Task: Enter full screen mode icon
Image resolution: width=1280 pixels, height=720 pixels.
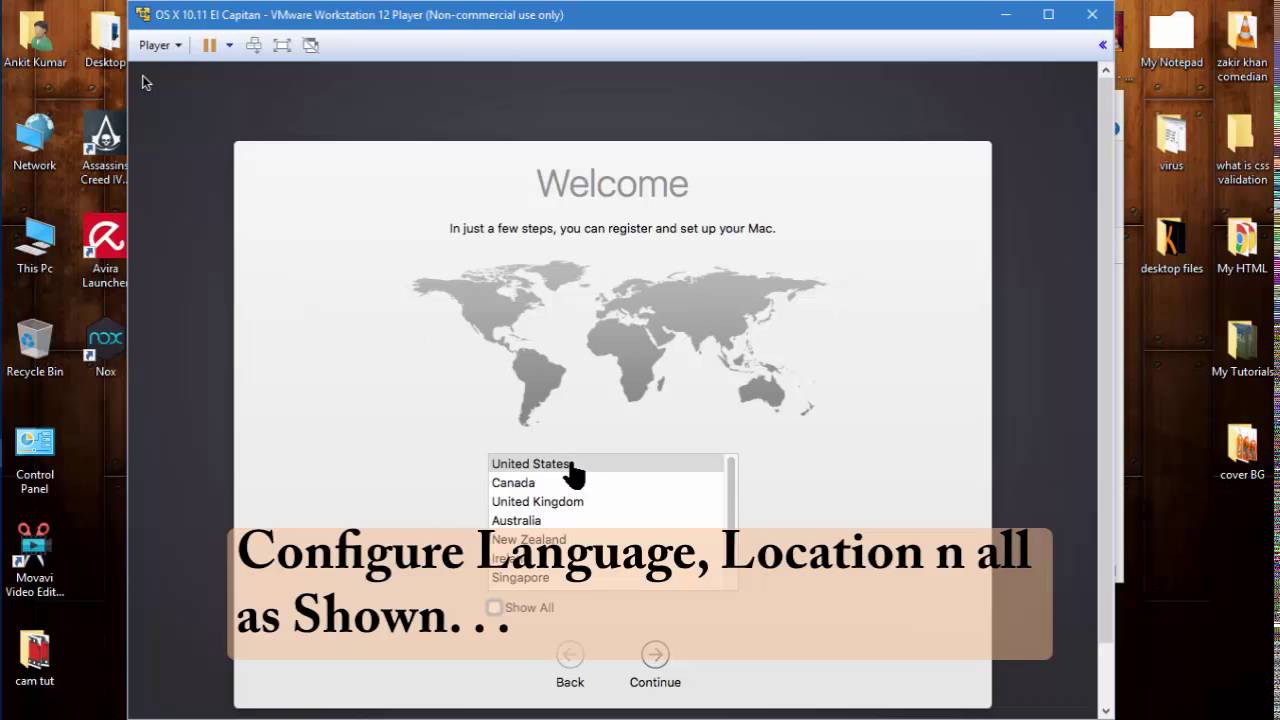Action: coord(282,45)
